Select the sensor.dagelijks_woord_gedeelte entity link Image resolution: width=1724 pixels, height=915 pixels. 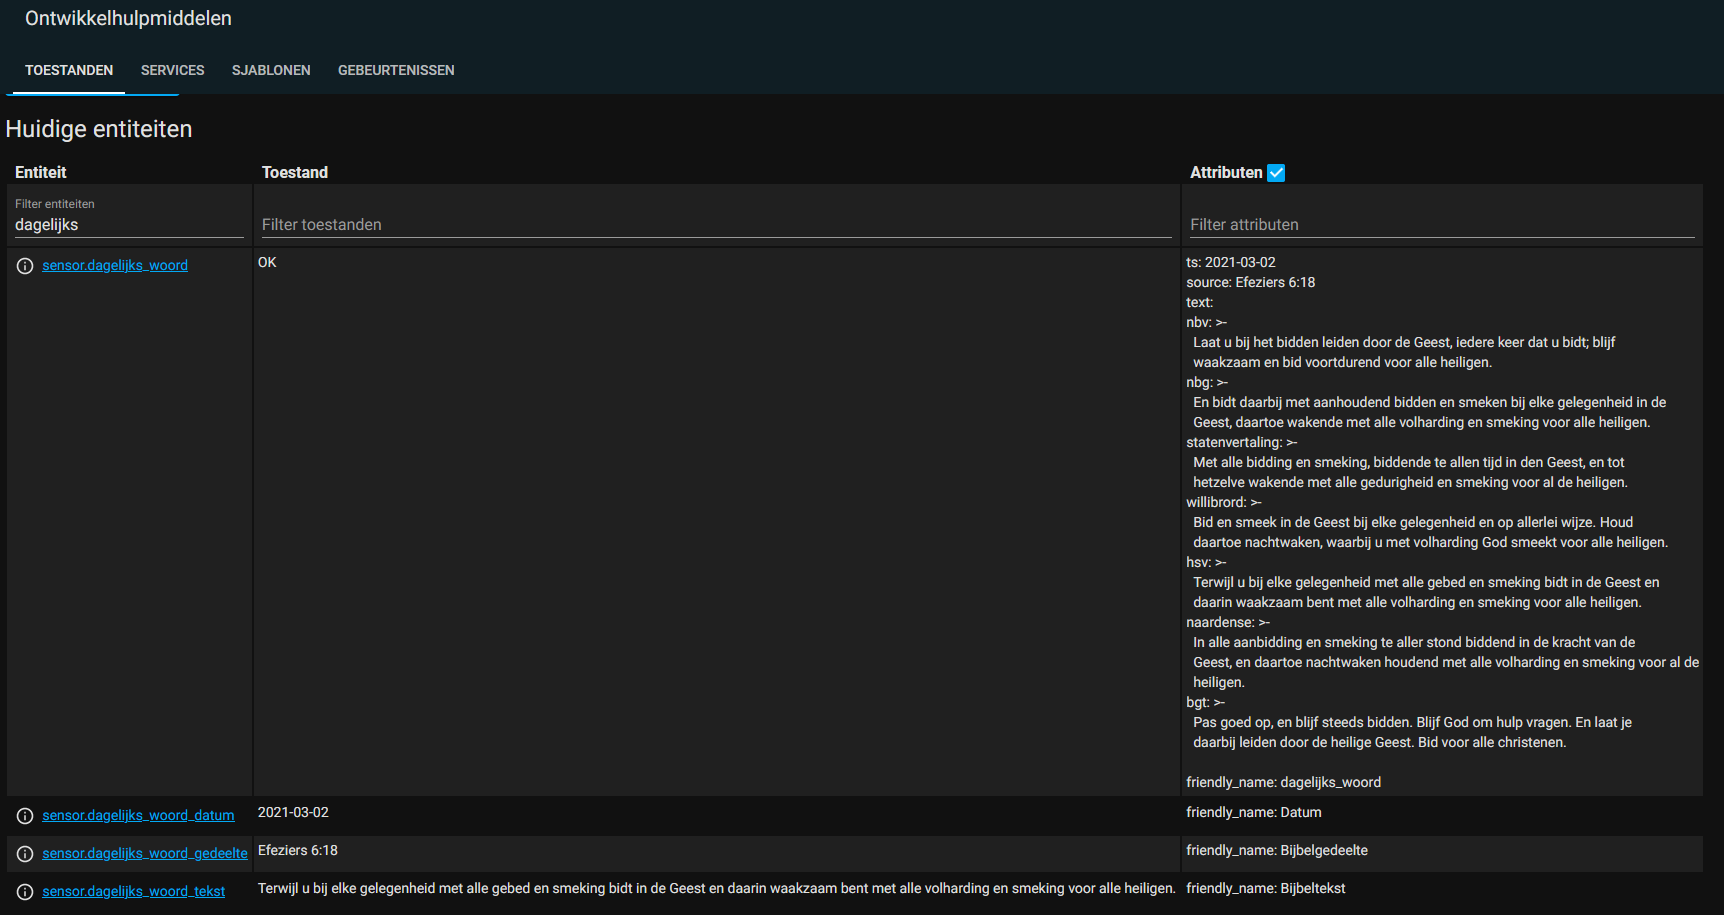(145, 854)
